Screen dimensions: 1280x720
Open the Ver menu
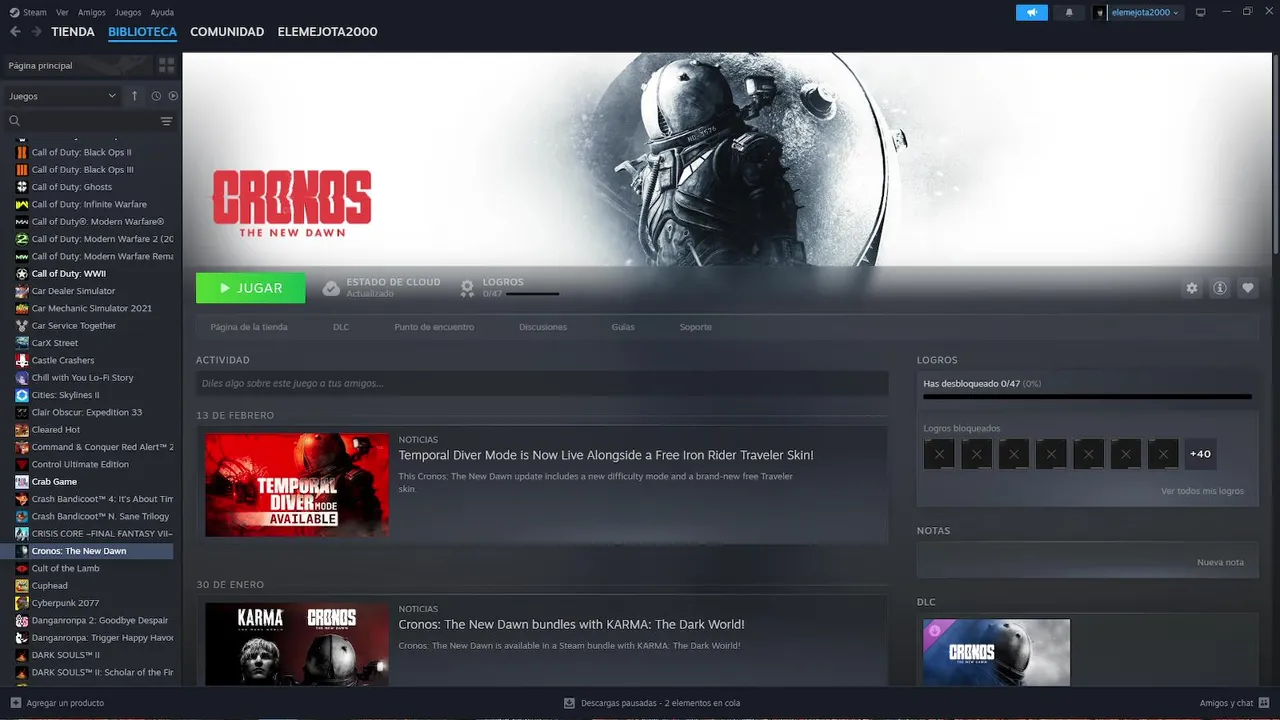(x=62, y=12)
